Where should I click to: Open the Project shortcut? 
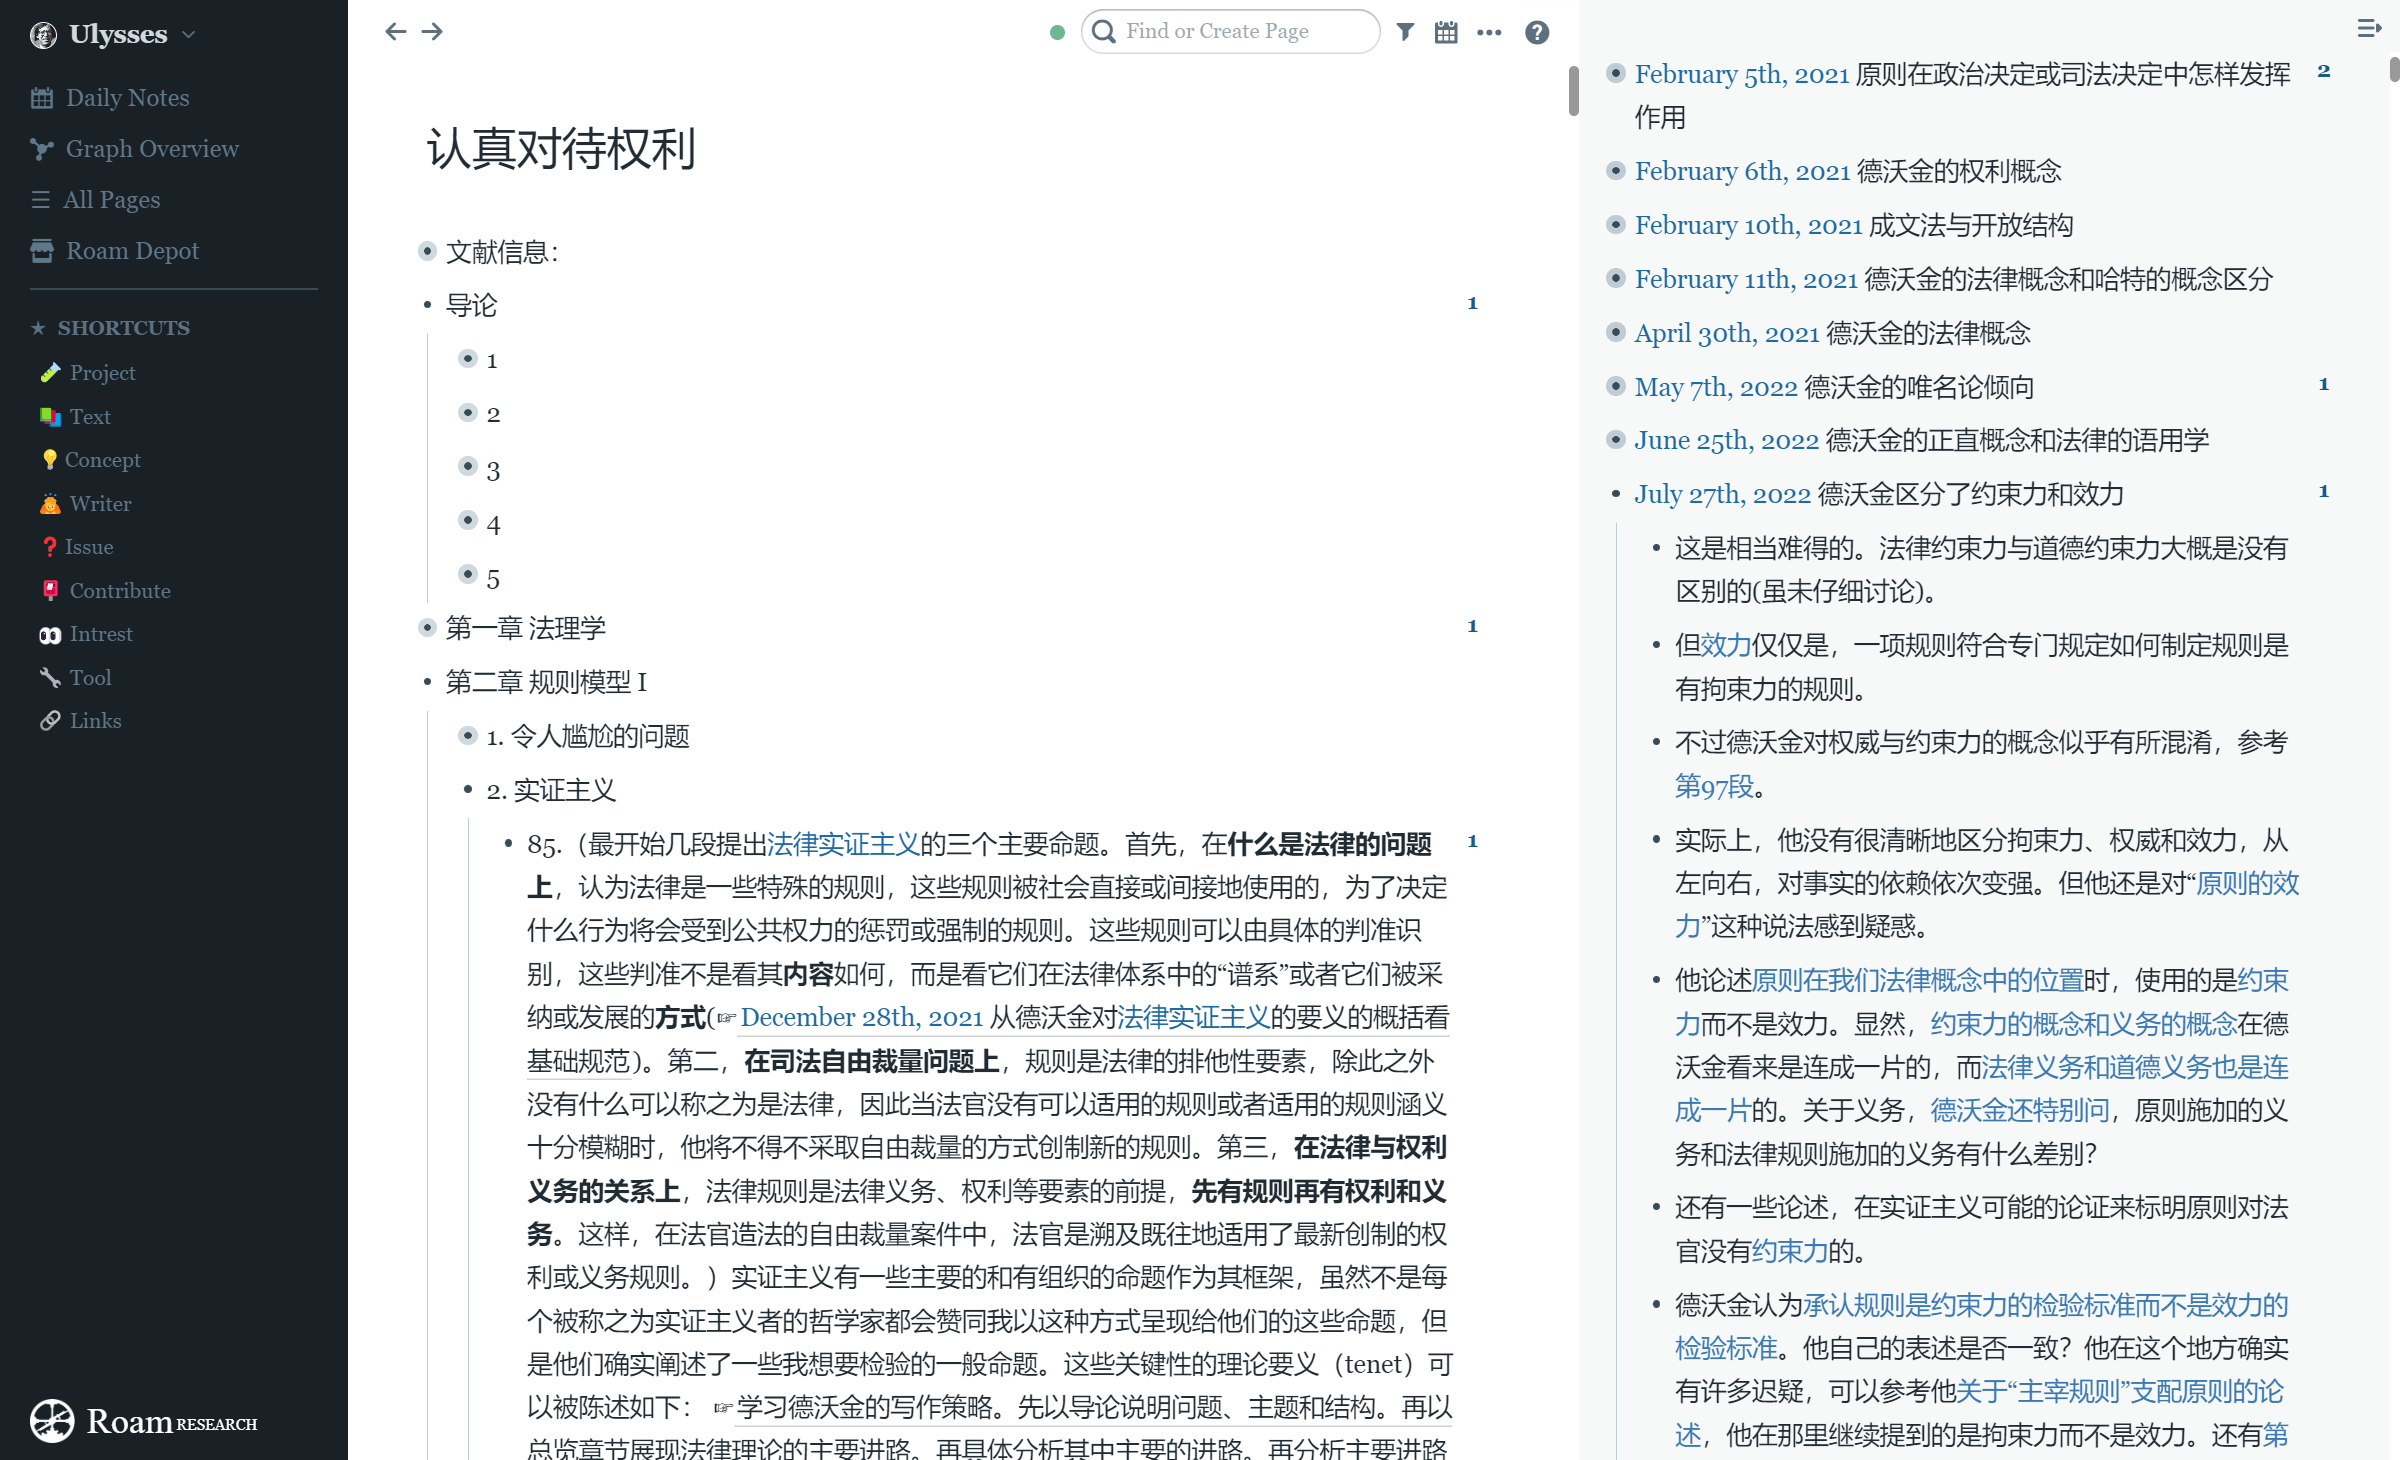102,373
